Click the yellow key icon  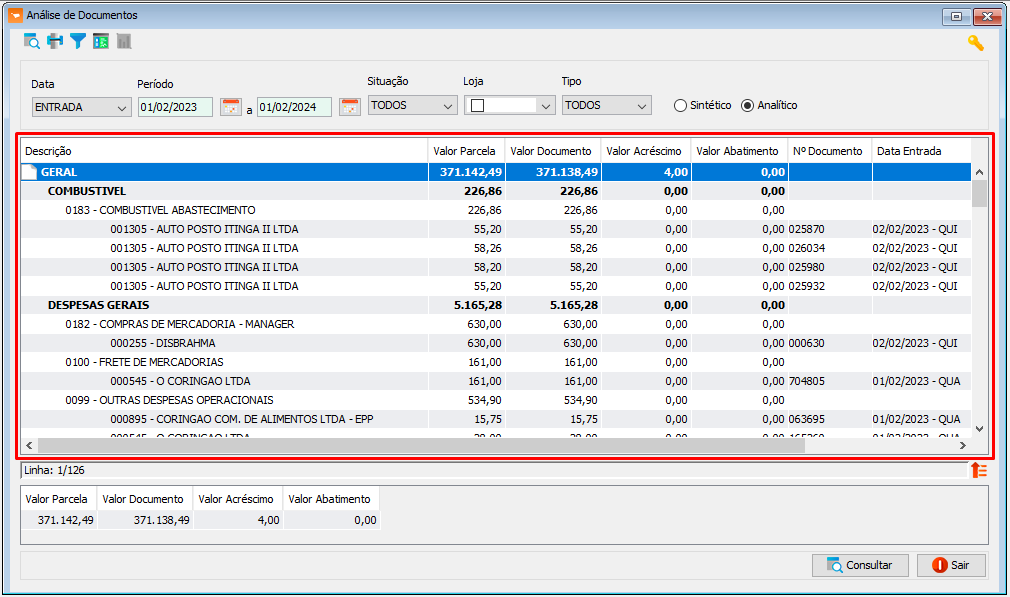[976, 43]
